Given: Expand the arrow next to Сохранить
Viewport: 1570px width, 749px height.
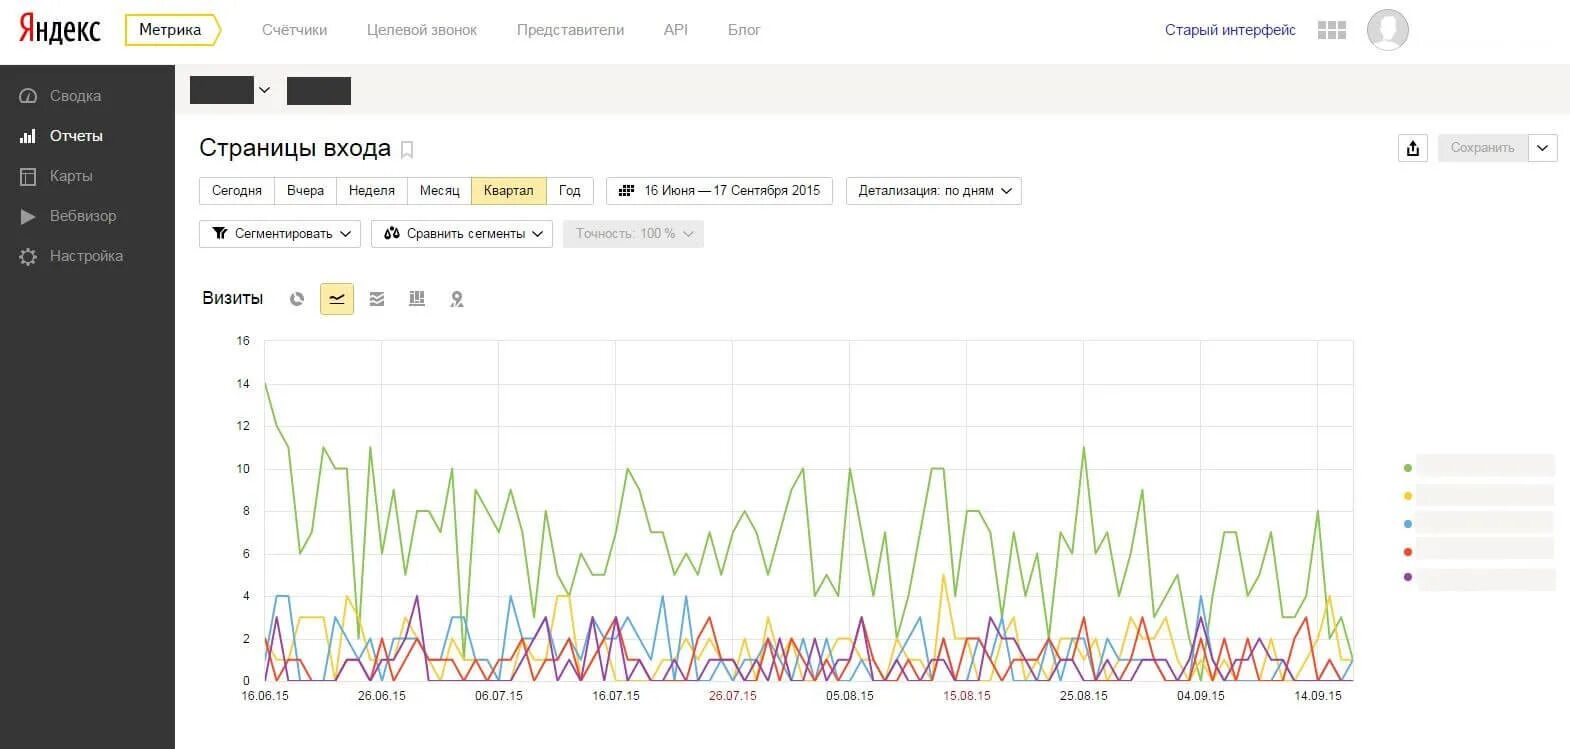Looking at the screenshot, I should [1543, 148].
